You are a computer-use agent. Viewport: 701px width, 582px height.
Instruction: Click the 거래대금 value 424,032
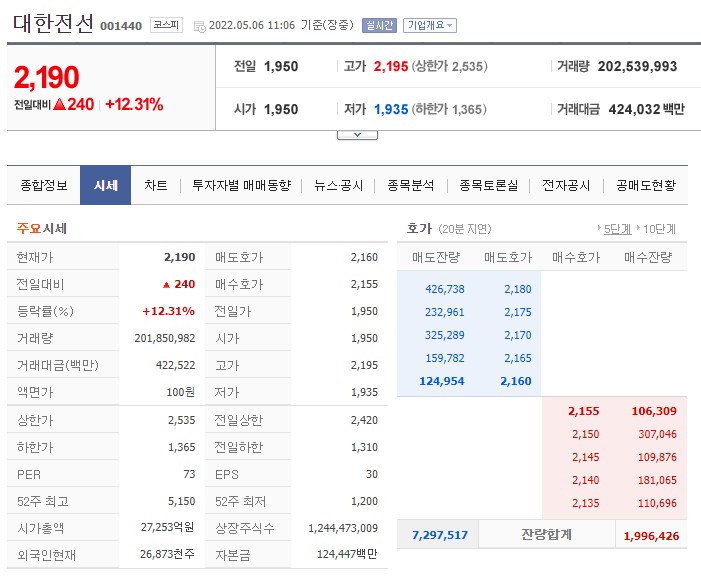(634, 109)
